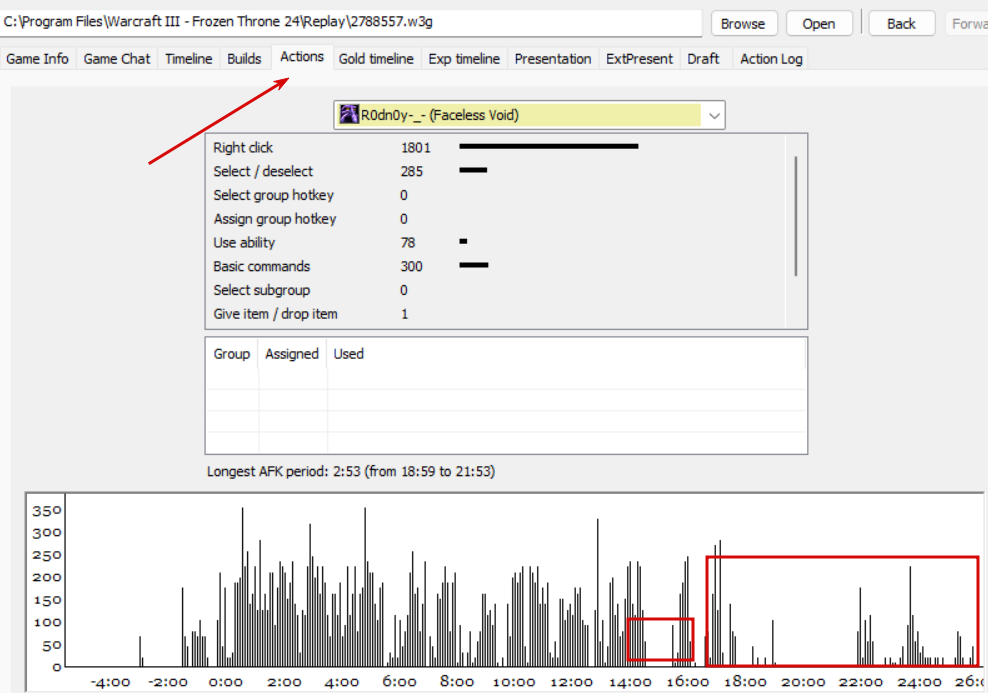This screenshot has height=693, width=988.
Task: Click the 24:00 mark on chart axis
Action: pyautogui.click(x=919, y=682)
